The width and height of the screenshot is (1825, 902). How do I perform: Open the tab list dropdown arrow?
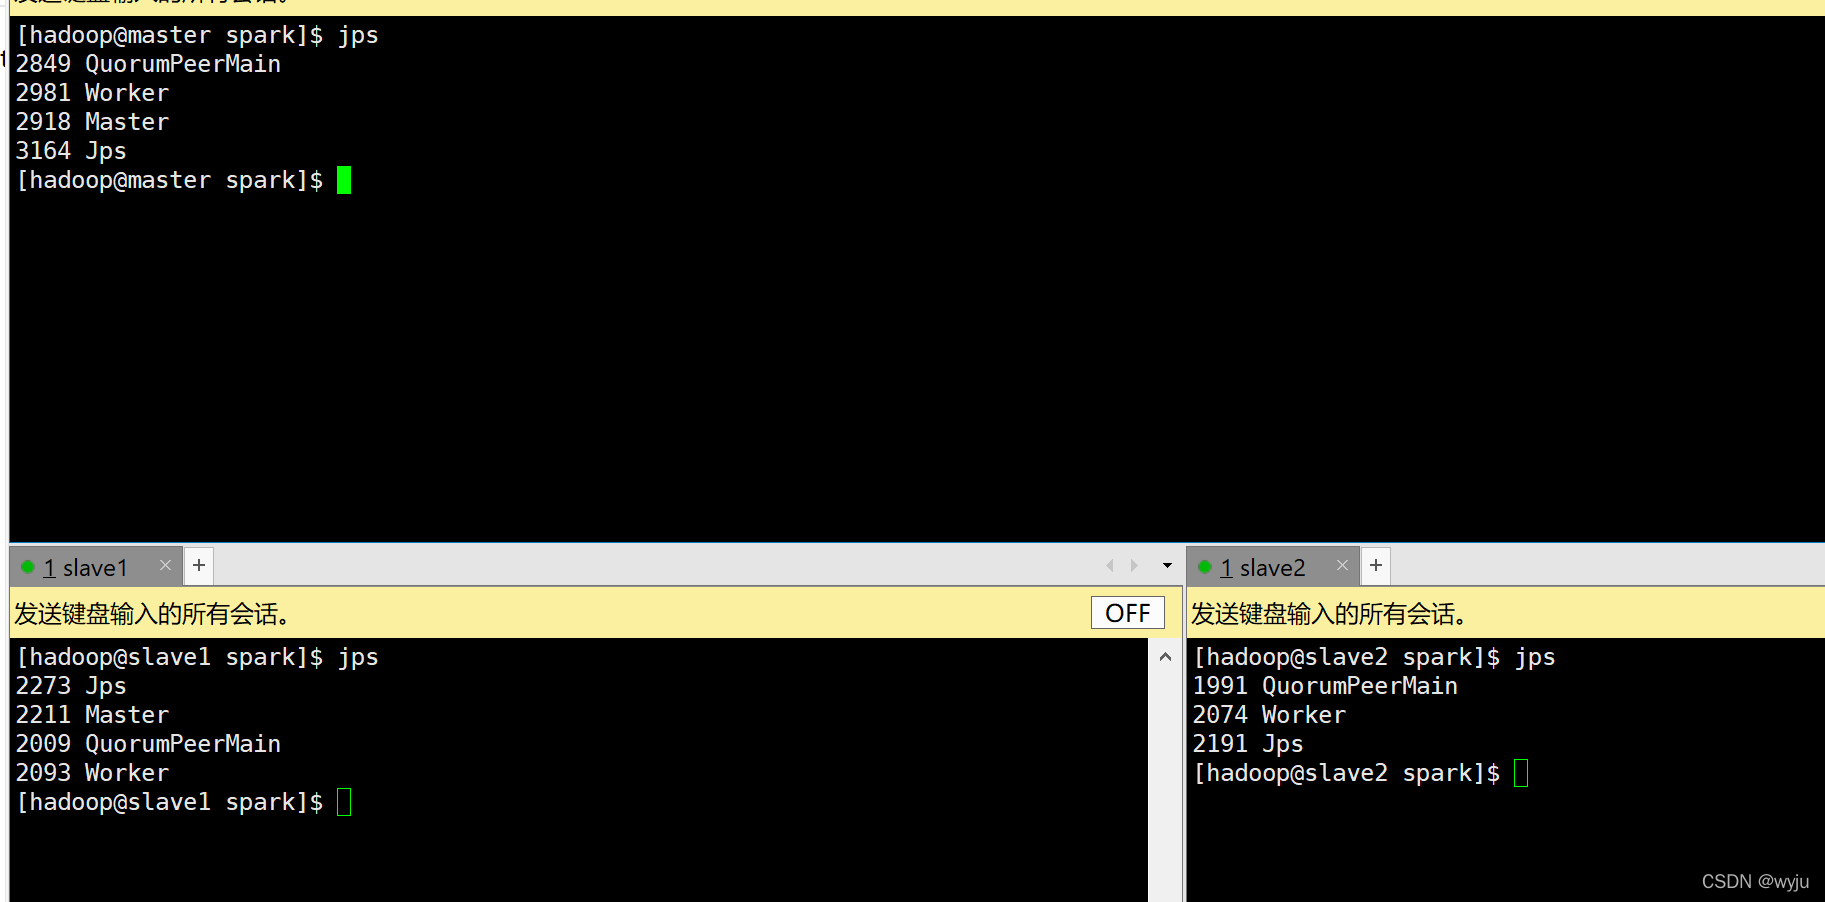tap(1167, 566)
